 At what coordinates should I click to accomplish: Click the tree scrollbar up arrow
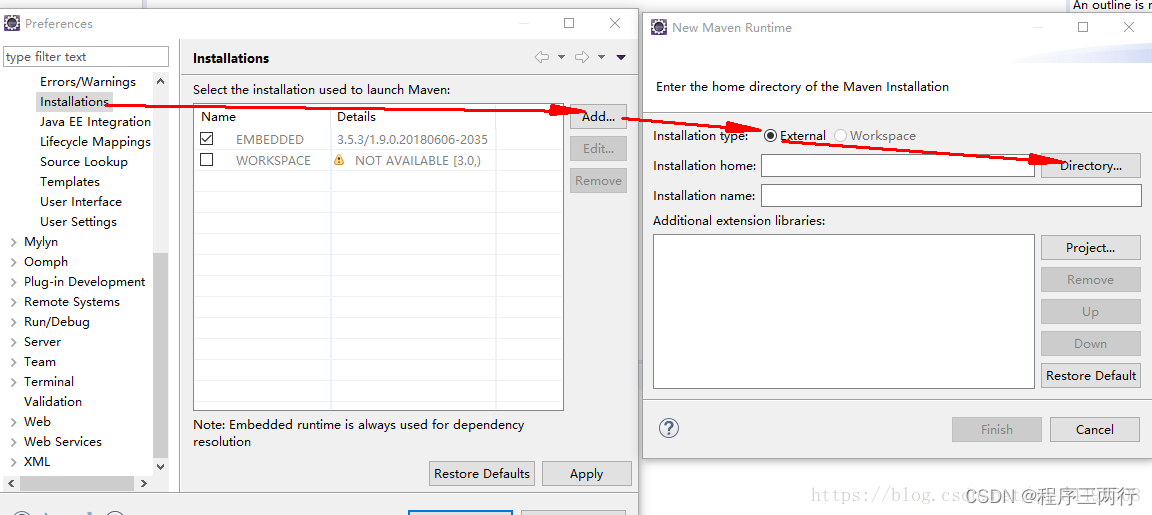tap(160, 80)
